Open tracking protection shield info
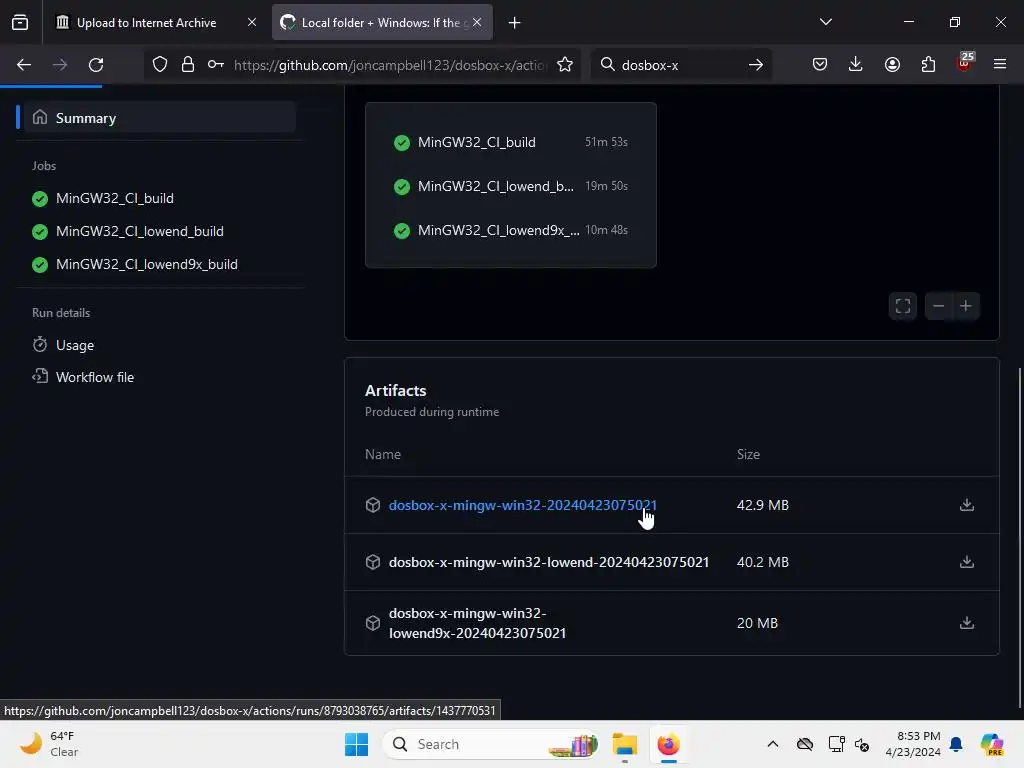The width and height of the screenshot is (1024, 768). (160, 65)
